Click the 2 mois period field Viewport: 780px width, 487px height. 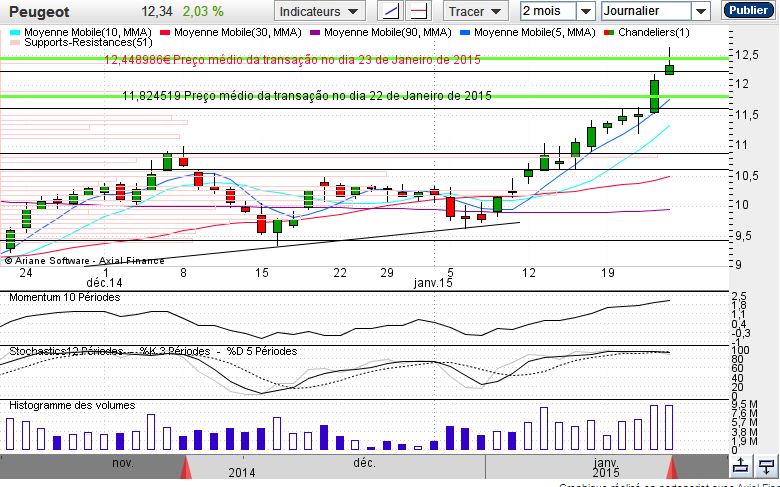pos(549,11)
